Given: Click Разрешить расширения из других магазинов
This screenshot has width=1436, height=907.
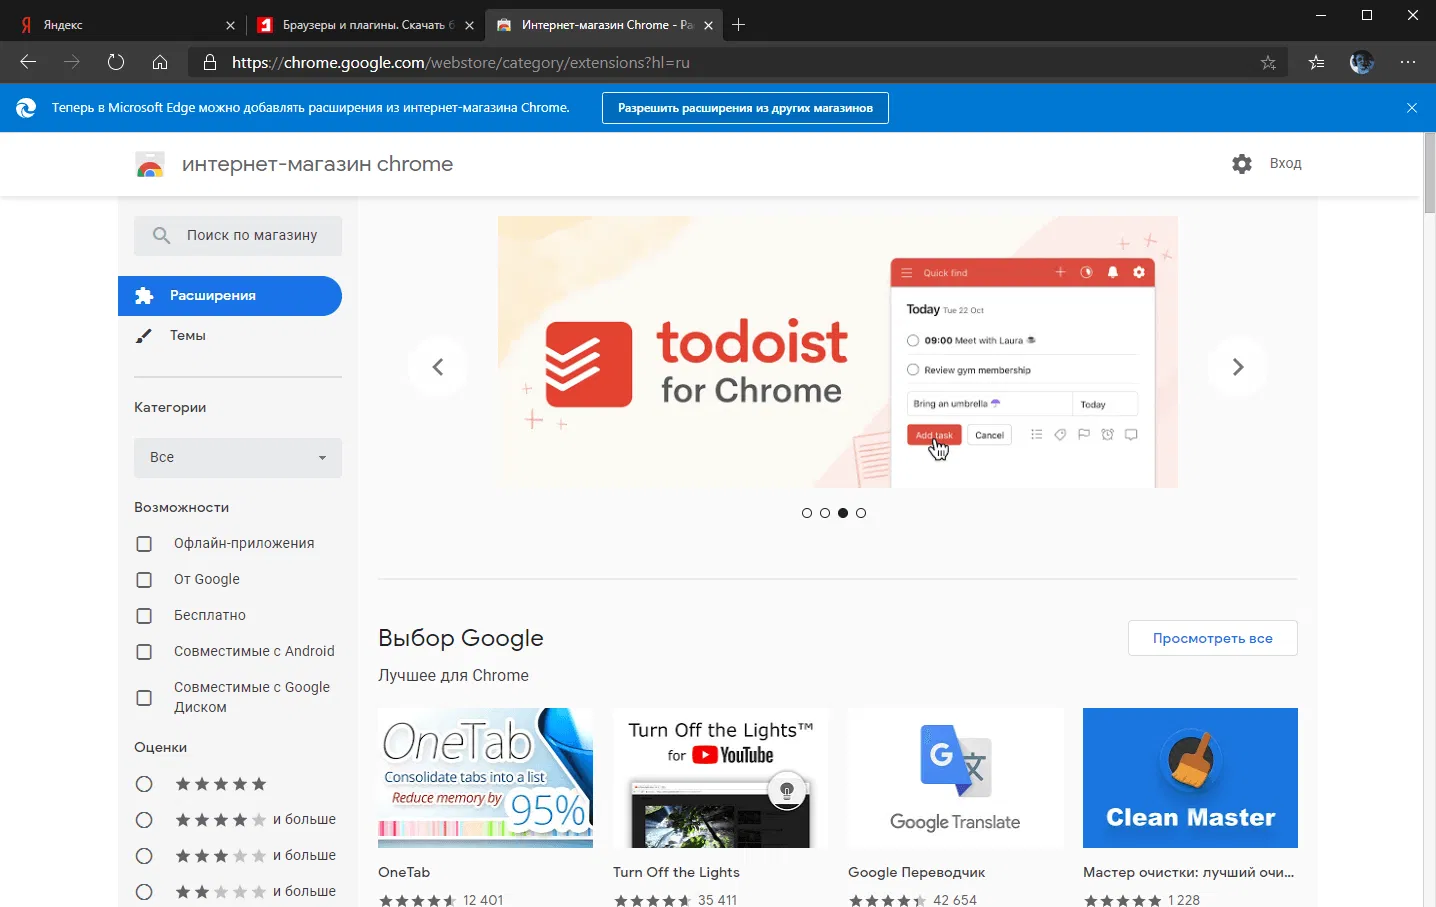Looking at the screenshot, I should (x=745, y=108).
